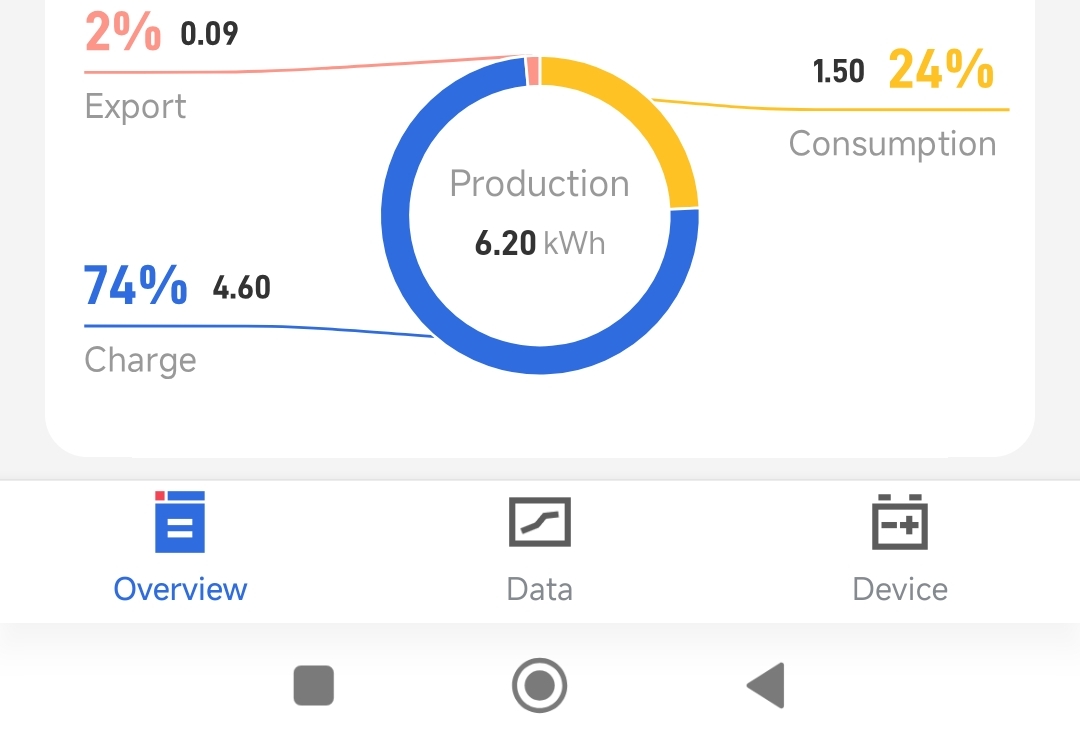Tap the Android recent apps square button
Image resolution: width=1080 pixels, height=756 pixels.
click(x=313, y=685)
